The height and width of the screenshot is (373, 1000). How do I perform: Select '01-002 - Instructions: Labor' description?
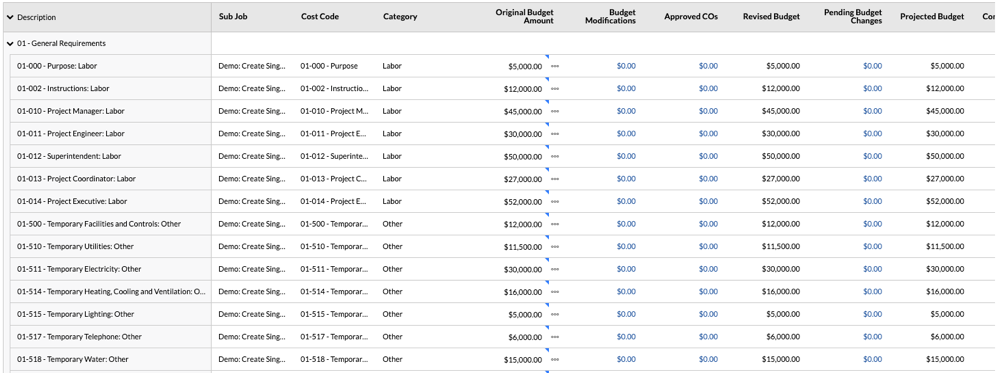tap(63, 89)
